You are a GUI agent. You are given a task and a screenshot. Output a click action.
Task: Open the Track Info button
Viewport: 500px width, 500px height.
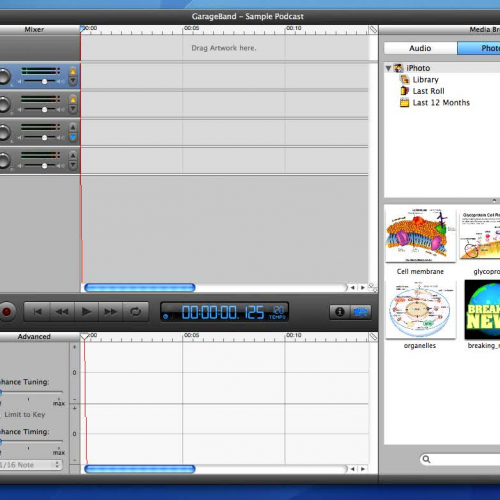340,312
